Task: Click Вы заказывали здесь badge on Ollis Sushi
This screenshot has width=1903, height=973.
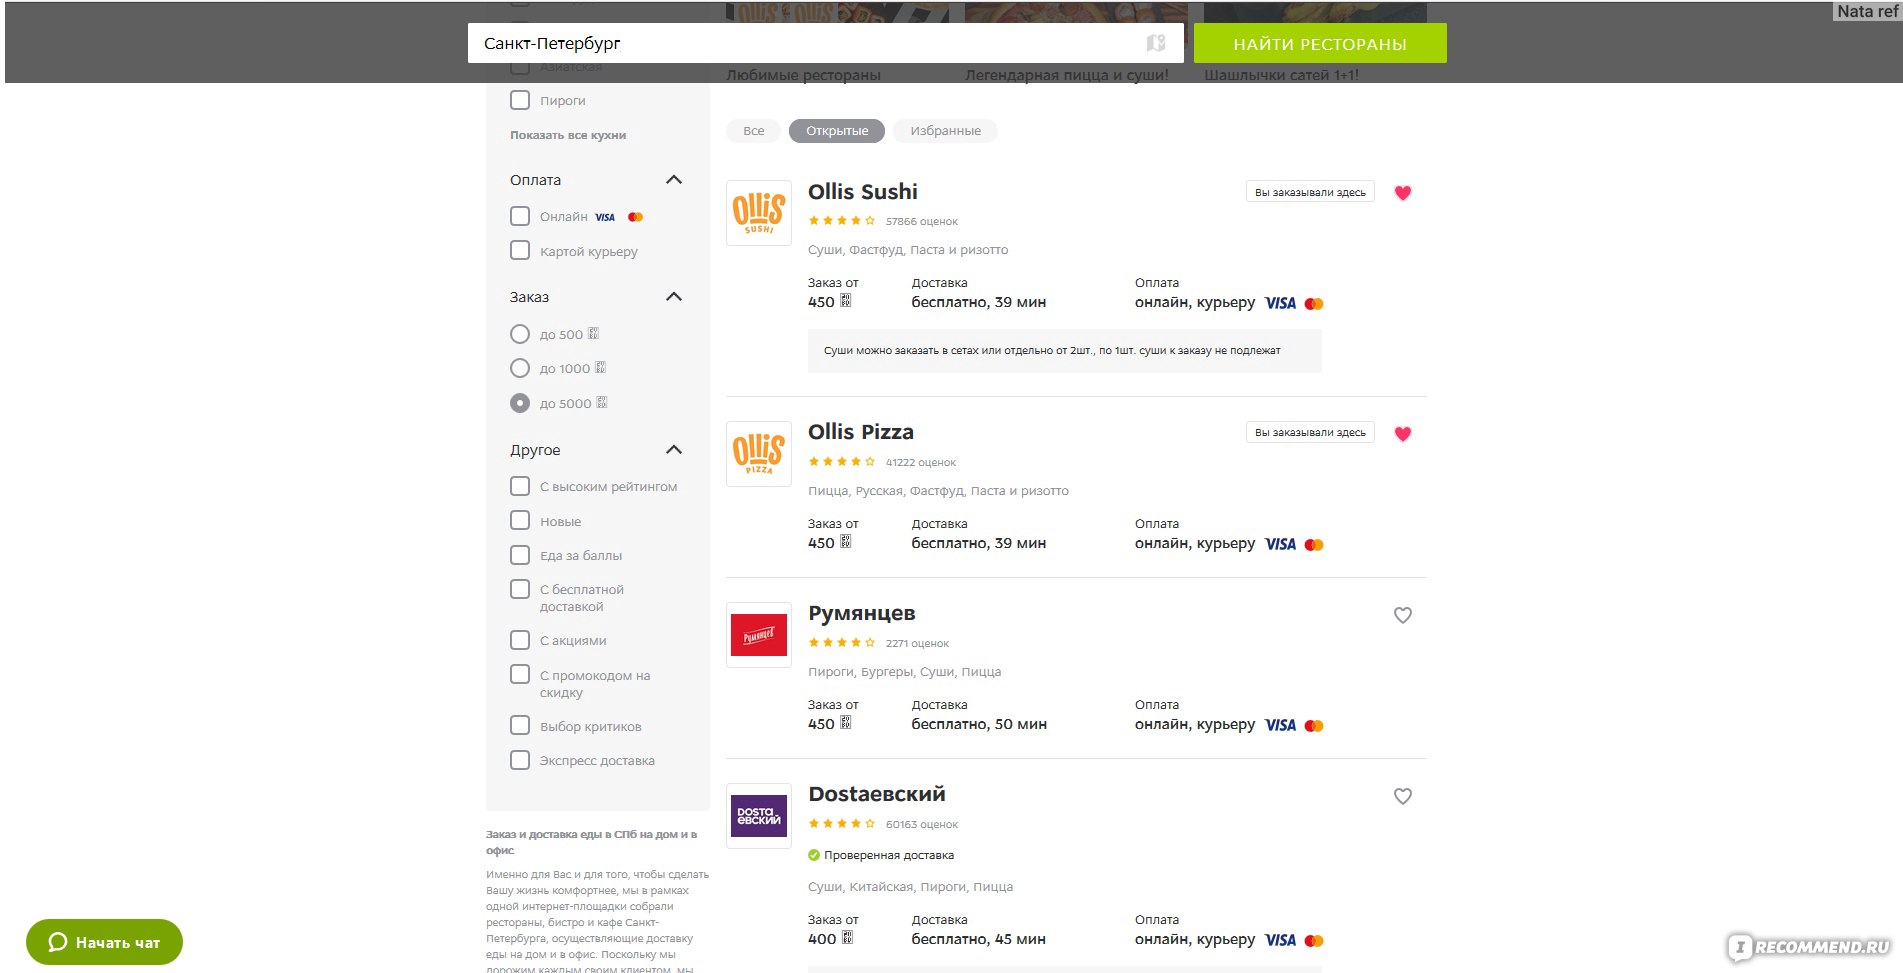Action: pos(1310,192)
